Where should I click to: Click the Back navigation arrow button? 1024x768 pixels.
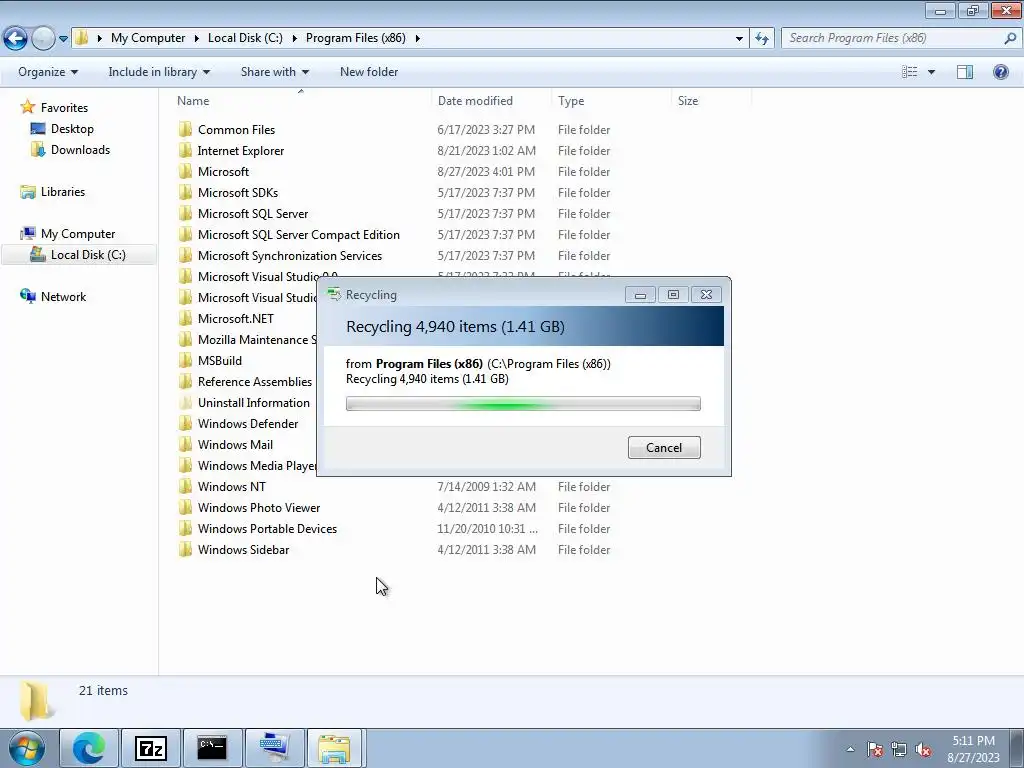tap(16, 38)
